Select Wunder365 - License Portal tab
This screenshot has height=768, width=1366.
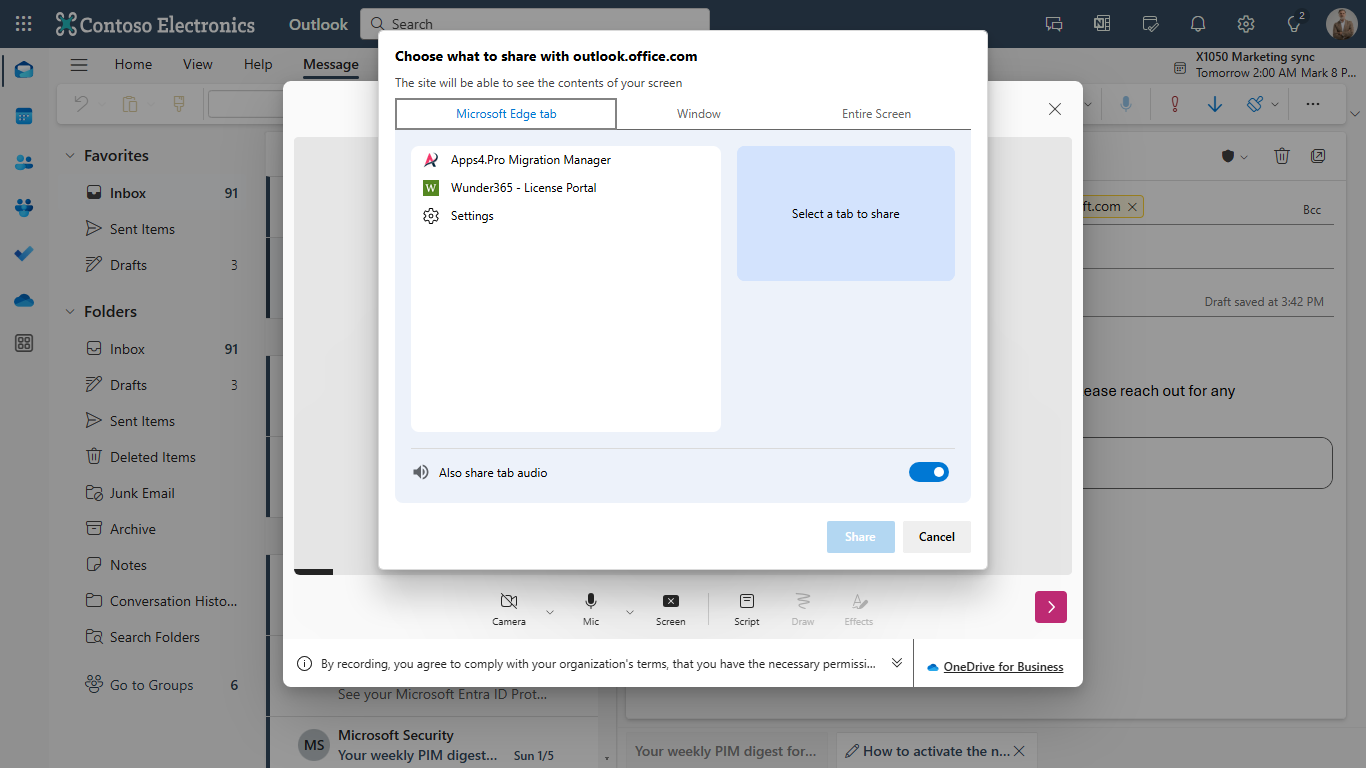point(523,188)
